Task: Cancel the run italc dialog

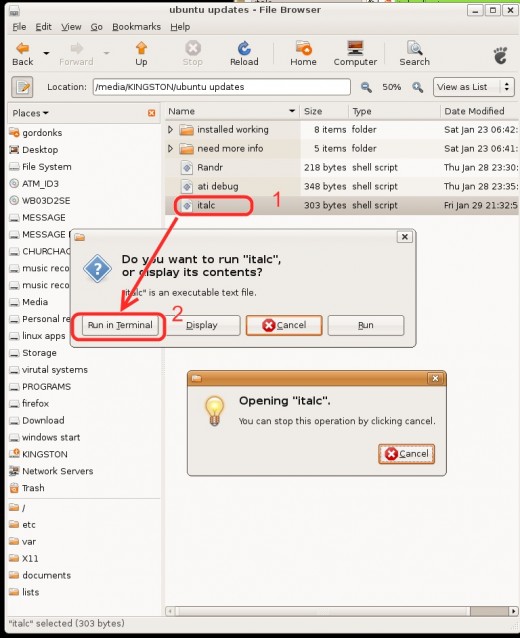Action: (284, 325)
